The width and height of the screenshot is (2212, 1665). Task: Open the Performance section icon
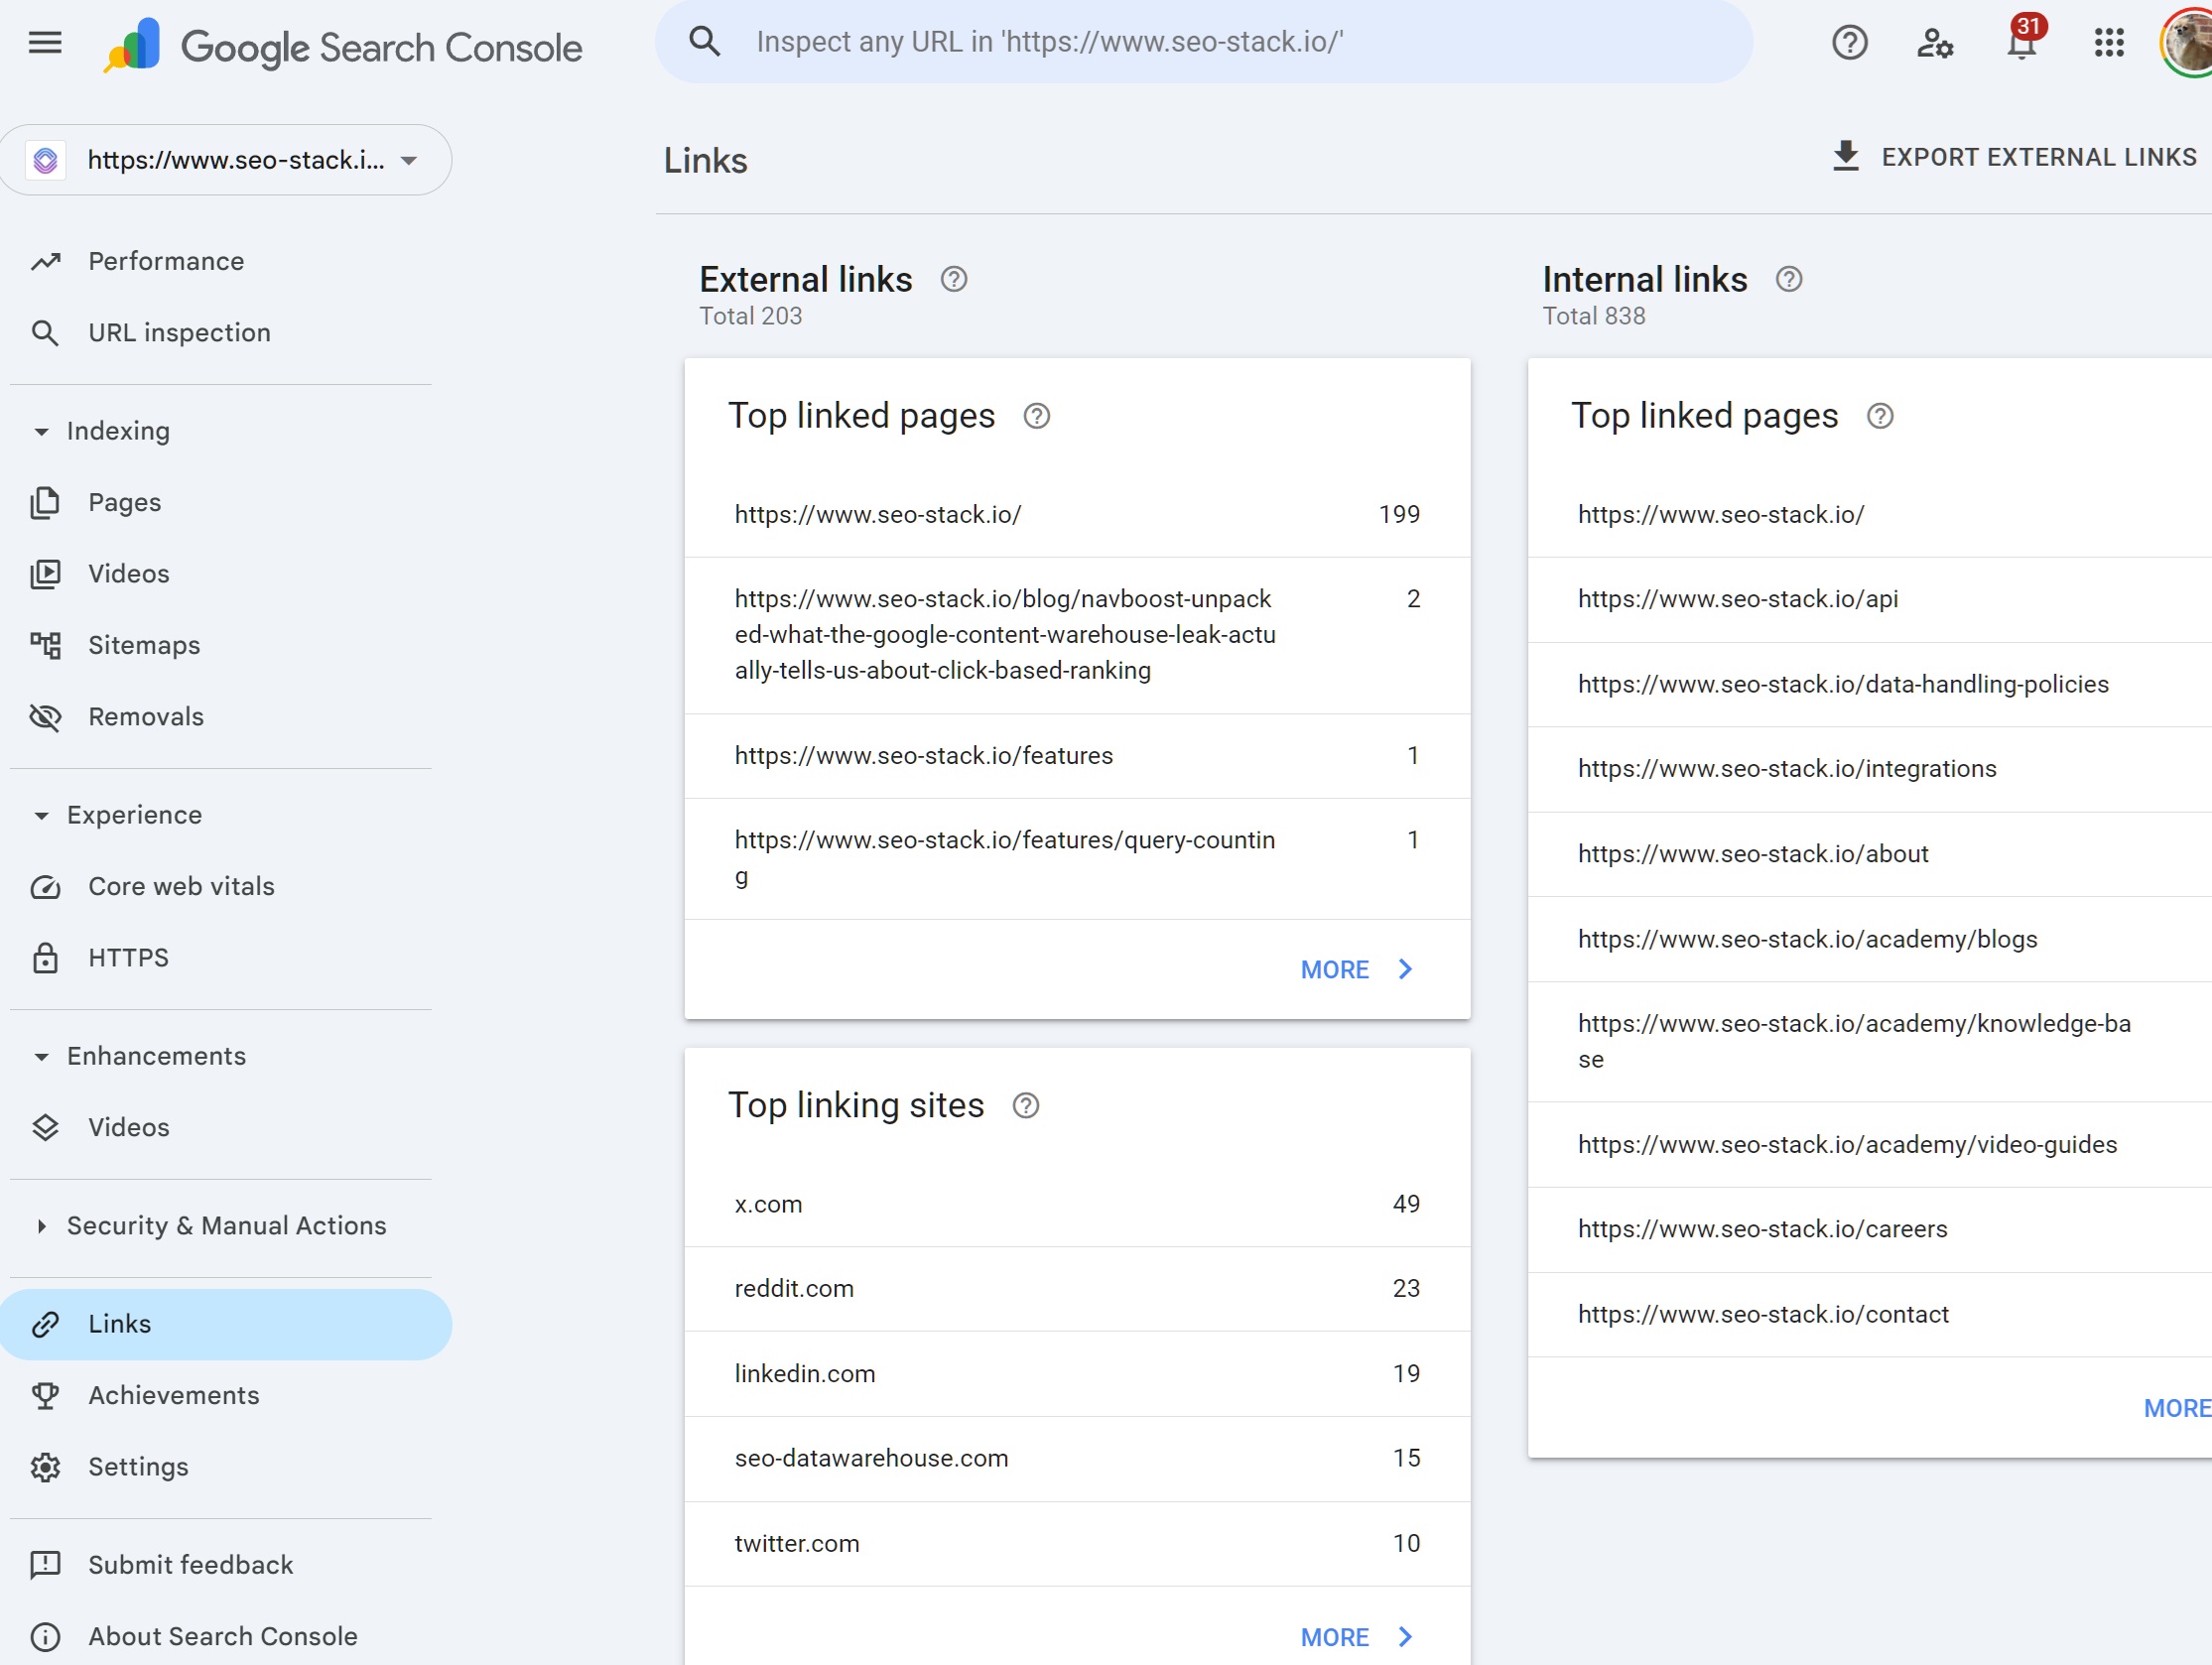[46, 261]
